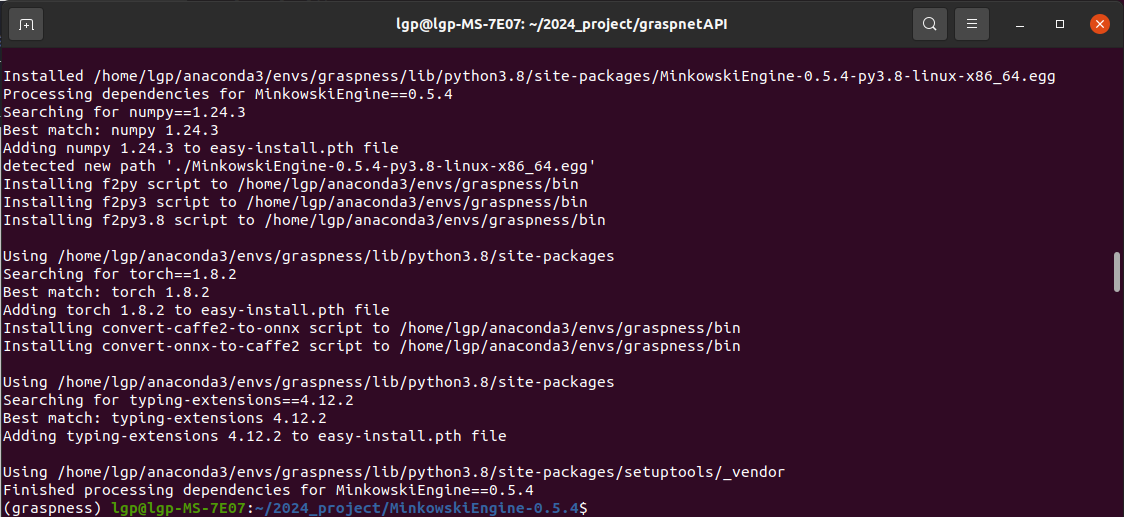Click the 'Installing f2py3.8 script' line
Screen dimensions: 1124x517
(304, 220)
